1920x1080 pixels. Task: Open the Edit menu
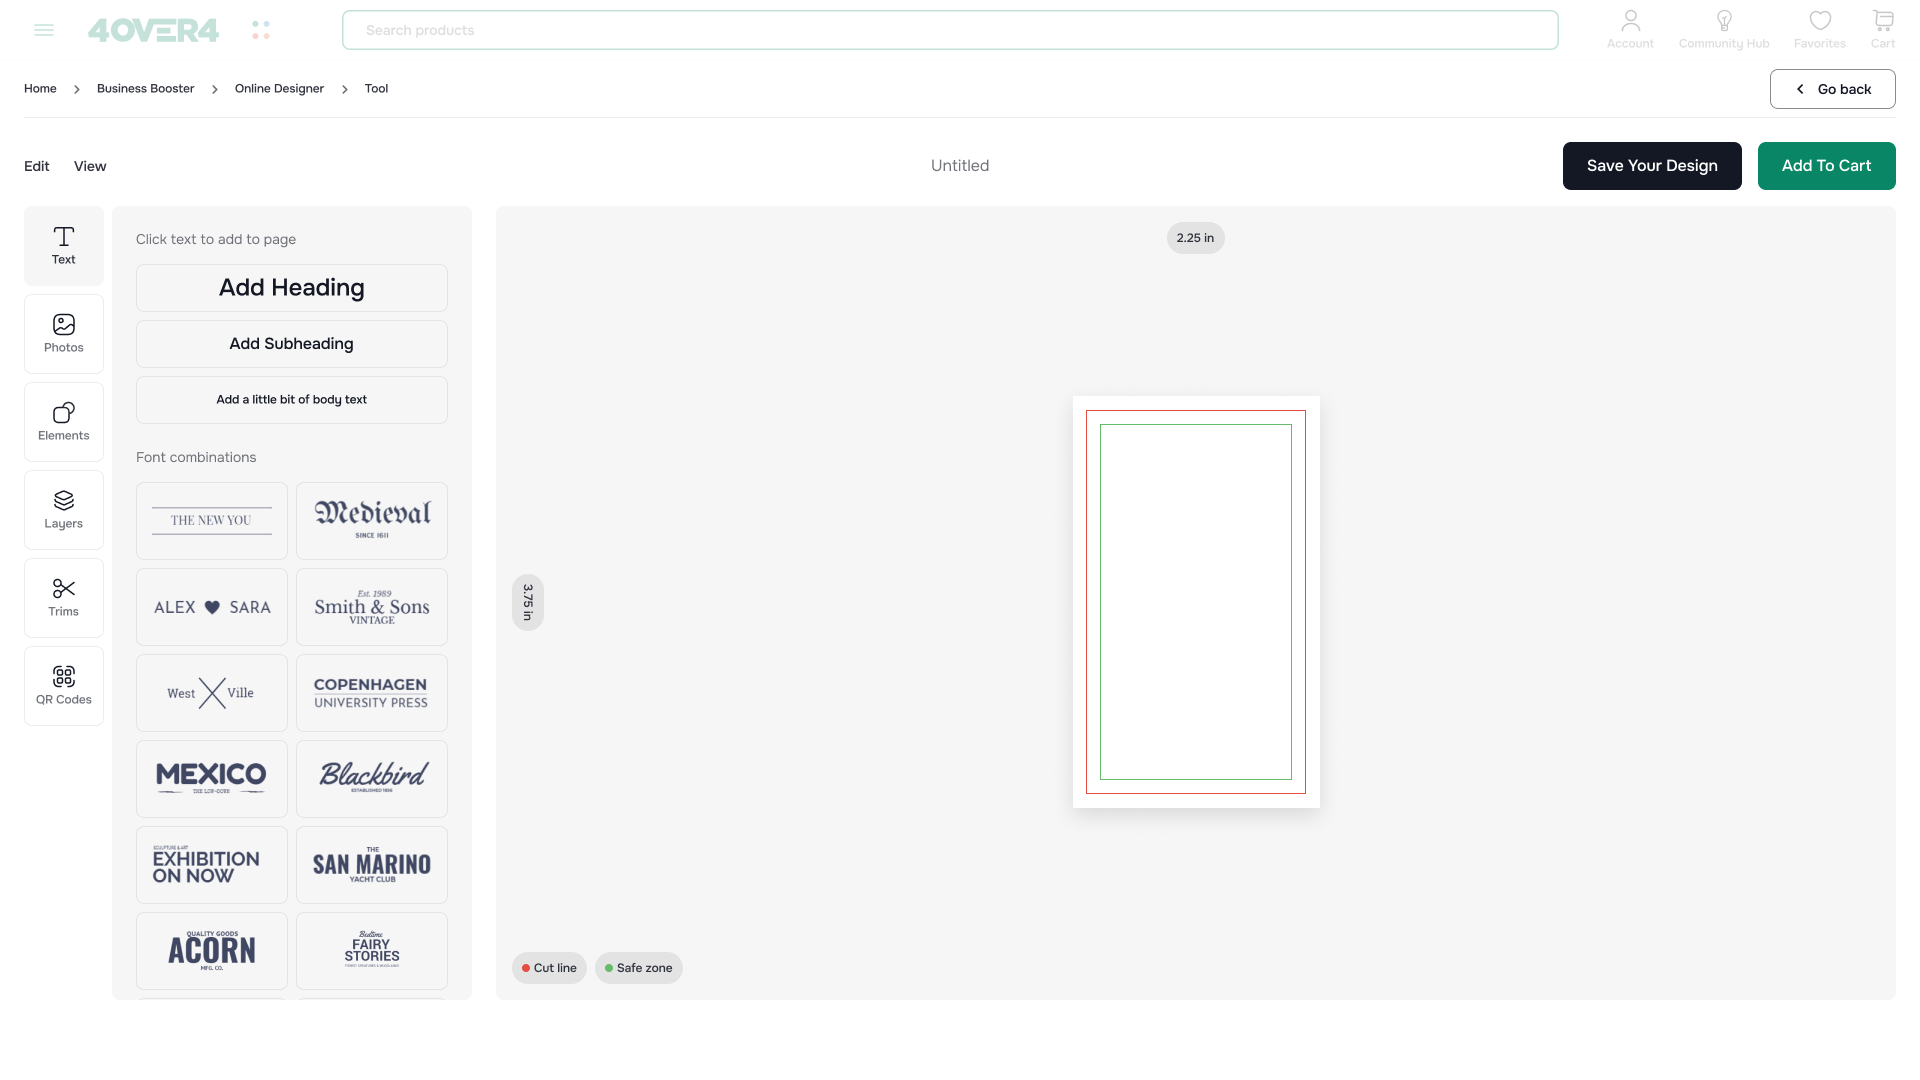click(37, 166)
